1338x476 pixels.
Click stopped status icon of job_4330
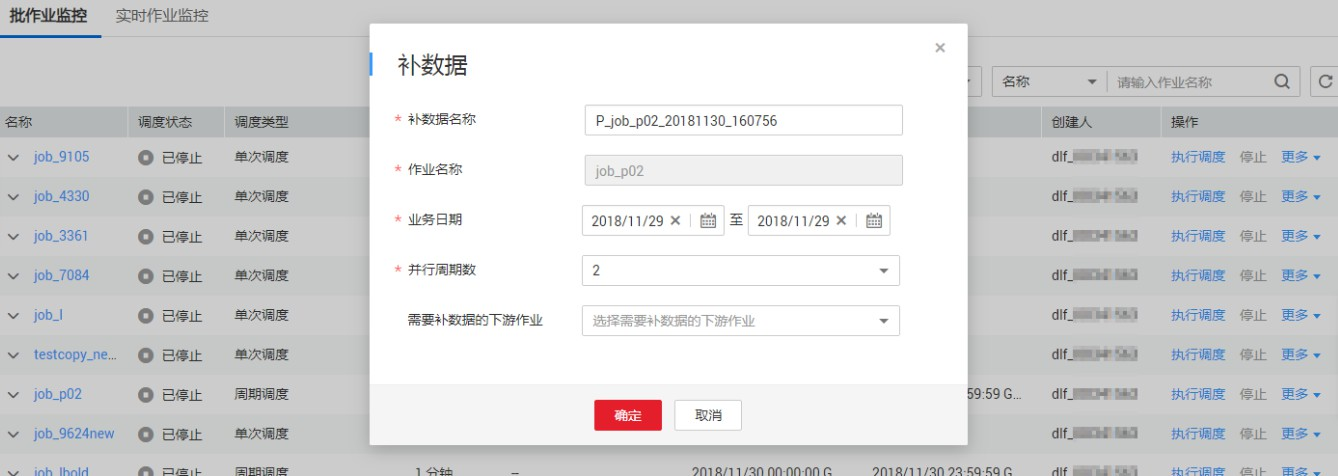click(146, 197)
